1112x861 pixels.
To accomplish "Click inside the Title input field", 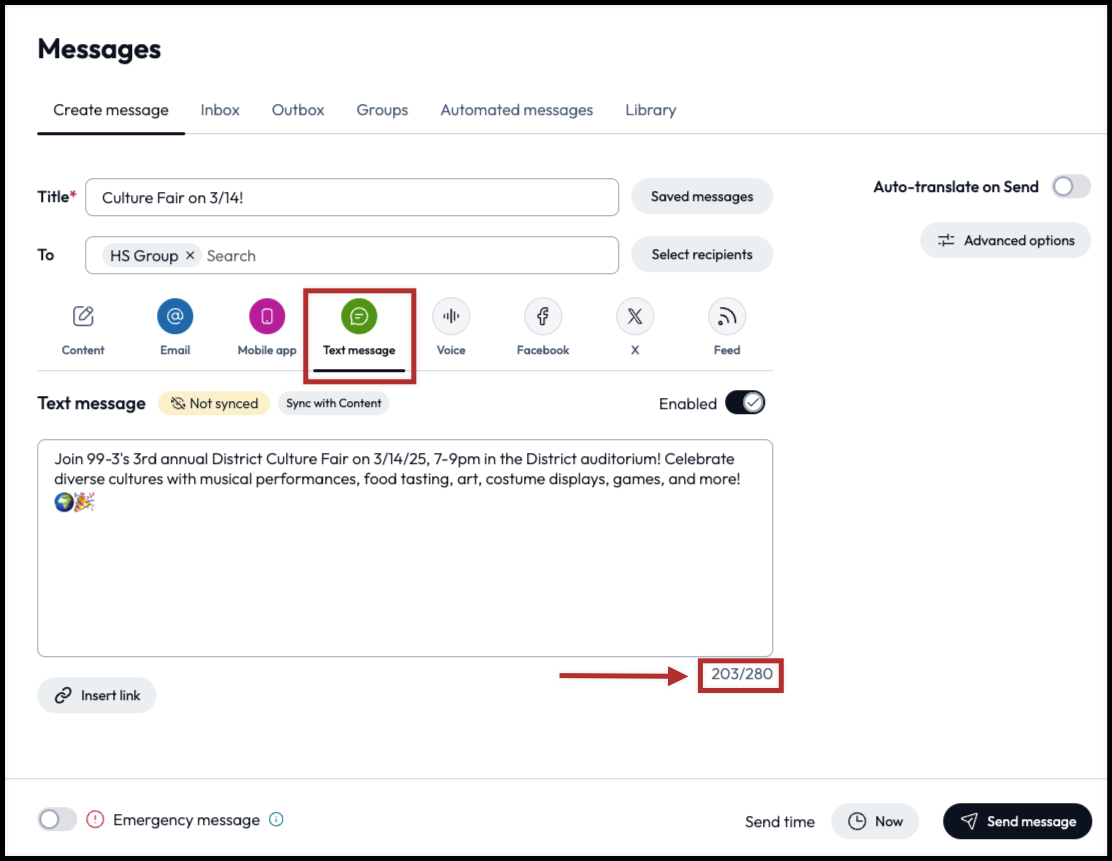I will [352, 198].
